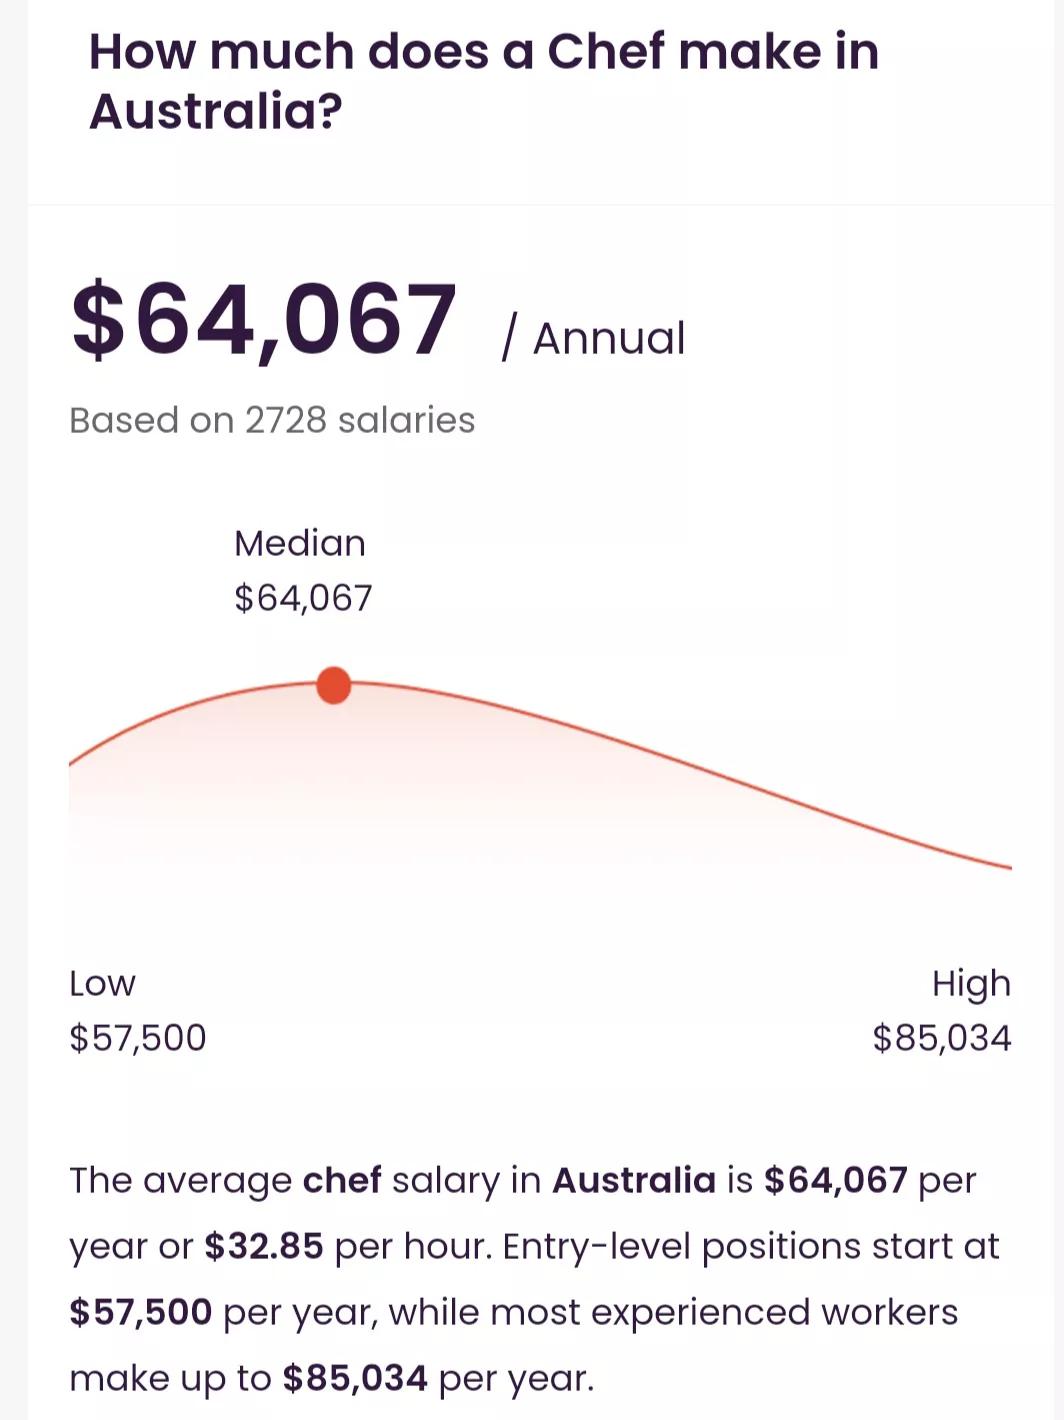This screenshot has height=1420, width=1064.
Task: Click the left end of the salary curve
Action: (x=74, y=762)
